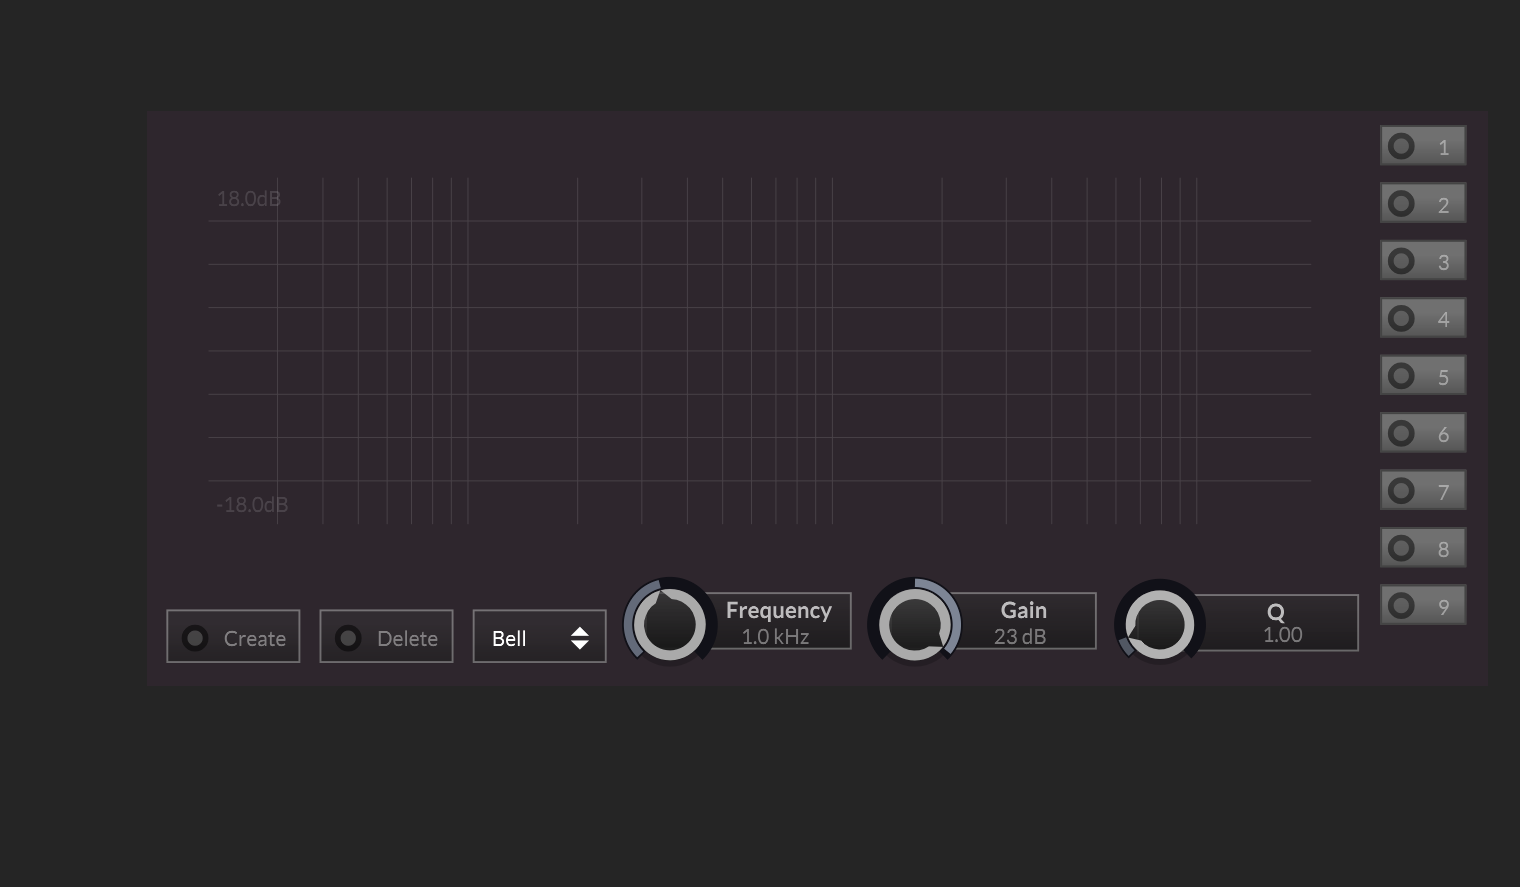
Task: Click the Frequency knob
Action: (x=670, y=624)
